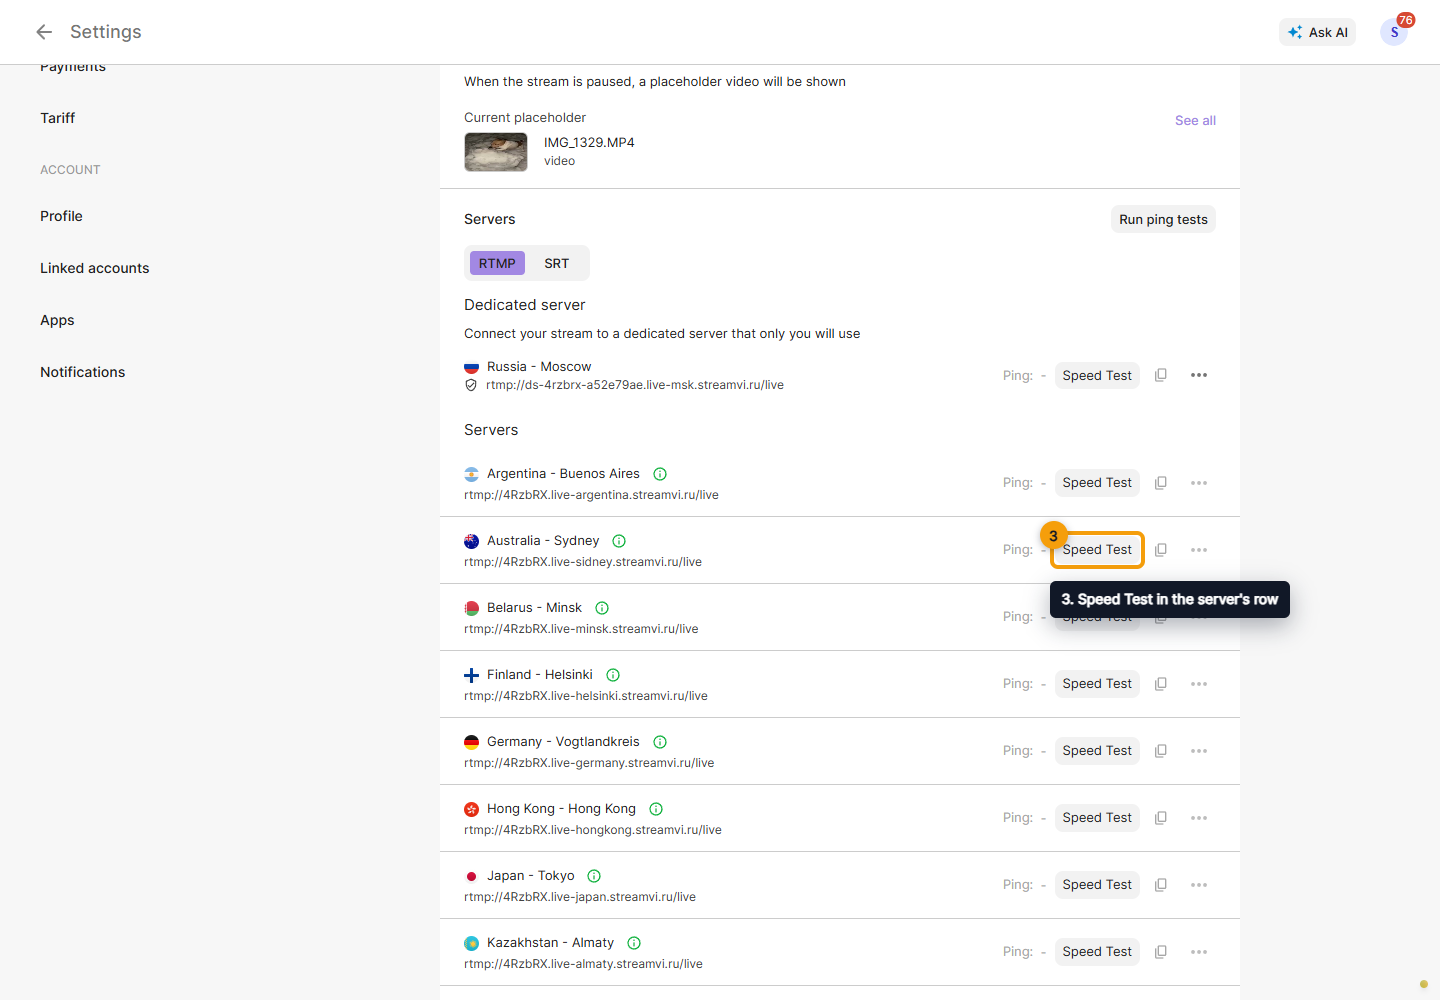
Task: Copy the Japan - Tokyo server URL
Action: coord(1161,885)
